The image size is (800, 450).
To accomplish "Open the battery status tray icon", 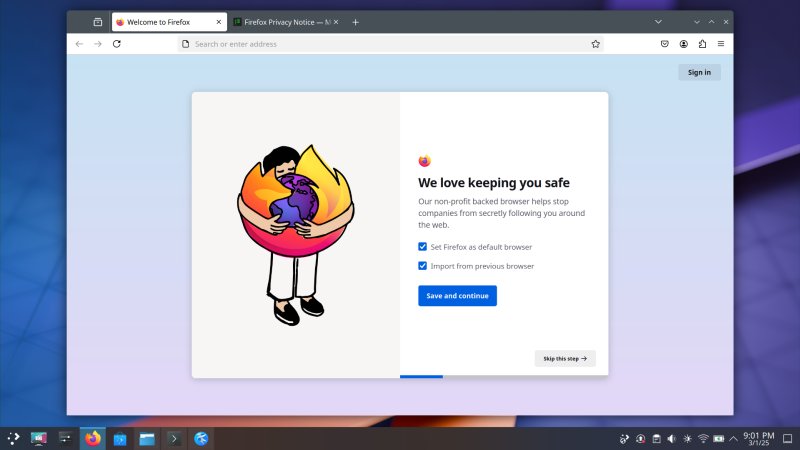I will click(719, 439).
